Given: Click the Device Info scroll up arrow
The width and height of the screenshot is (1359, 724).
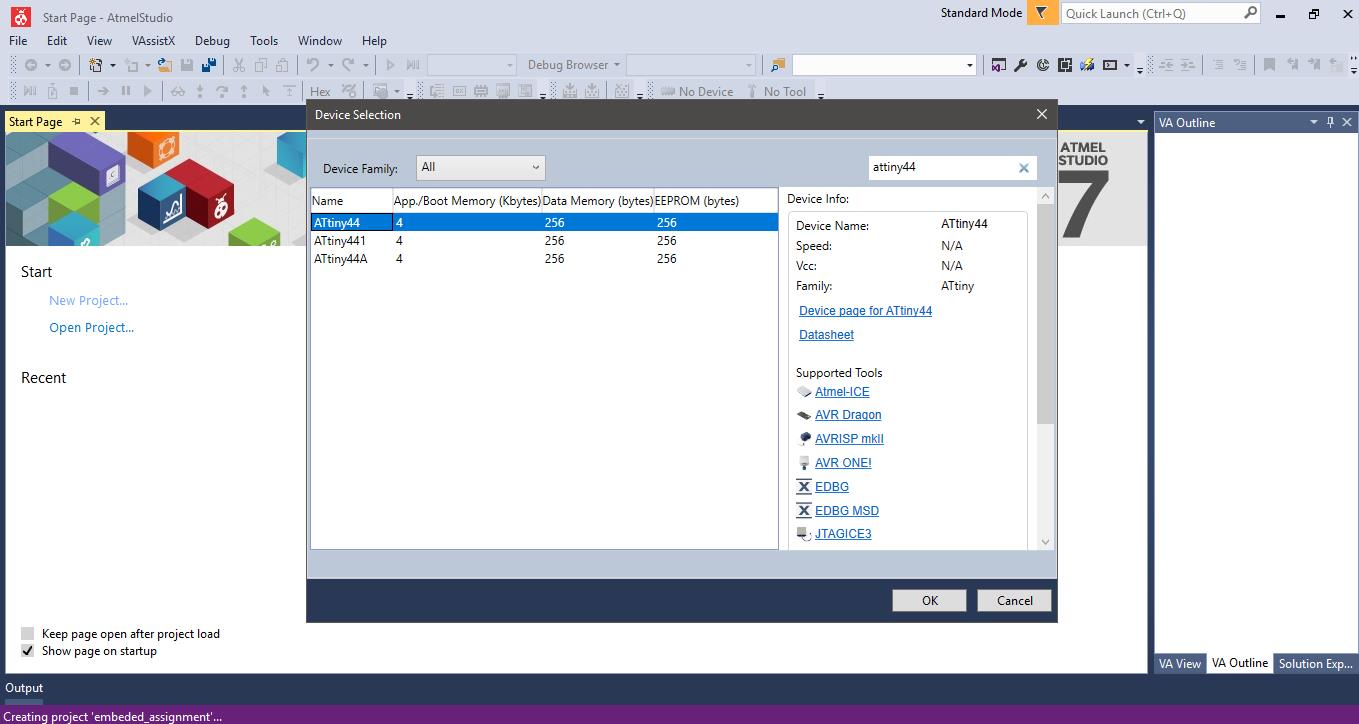Looking at the screenshot, I should [x=1045, y=196].
